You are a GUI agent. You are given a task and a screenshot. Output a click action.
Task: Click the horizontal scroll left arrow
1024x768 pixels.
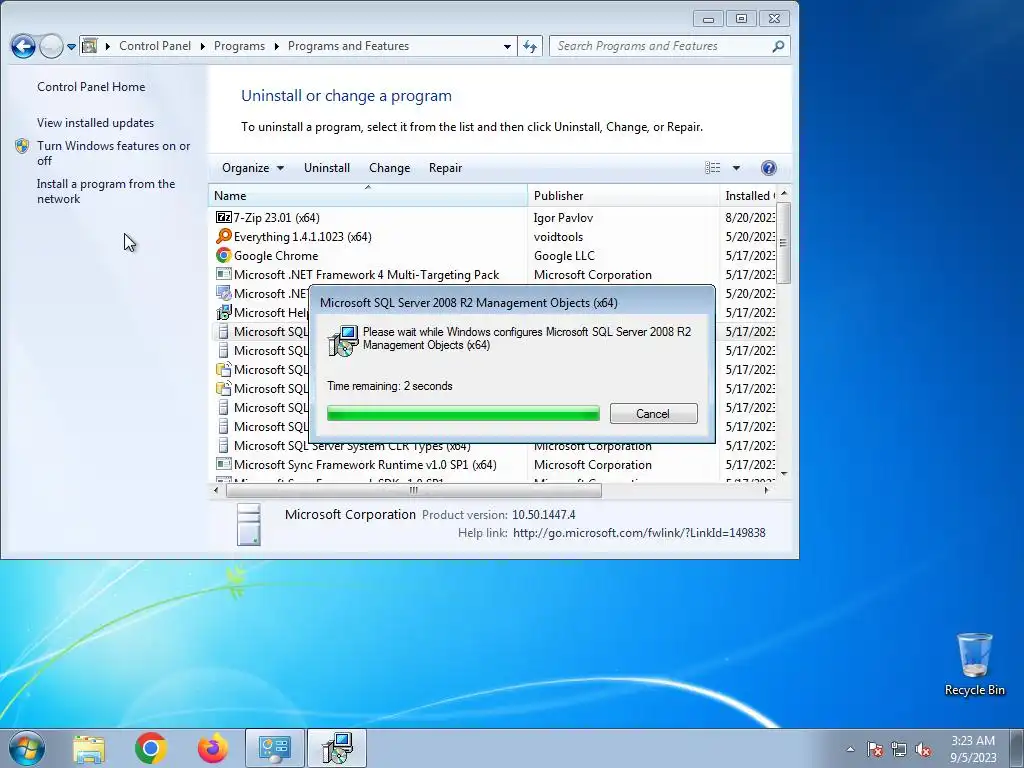(216, 490)
